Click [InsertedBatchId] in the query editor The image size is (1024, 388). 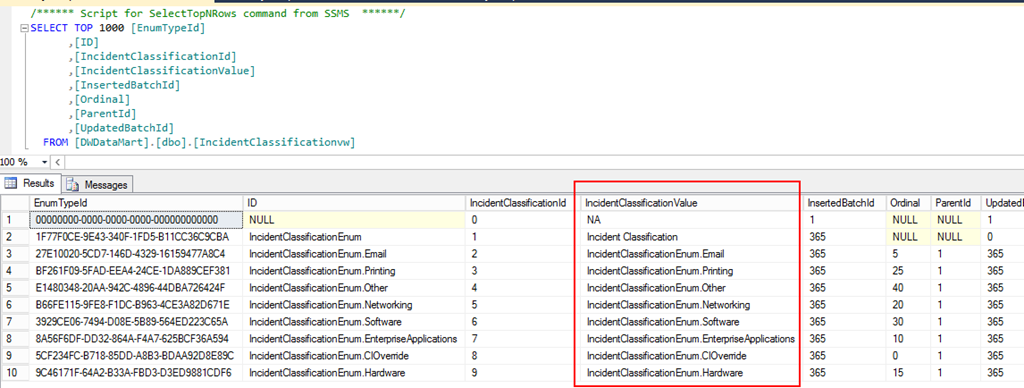127,85
